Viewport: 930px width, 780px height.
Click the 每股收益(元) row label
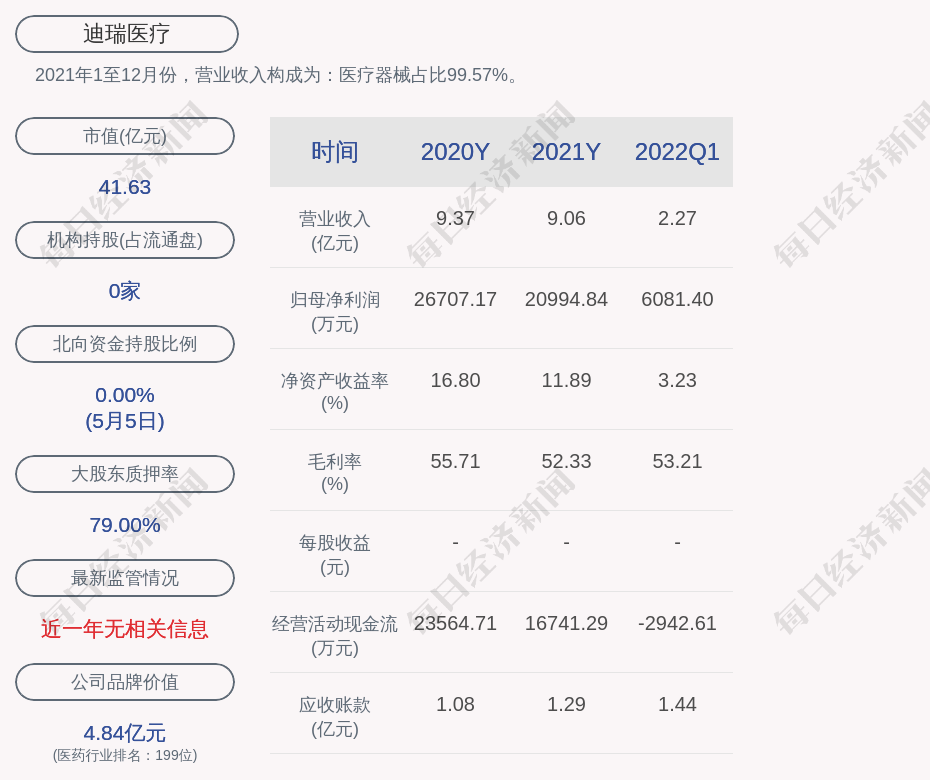point(335,555)
